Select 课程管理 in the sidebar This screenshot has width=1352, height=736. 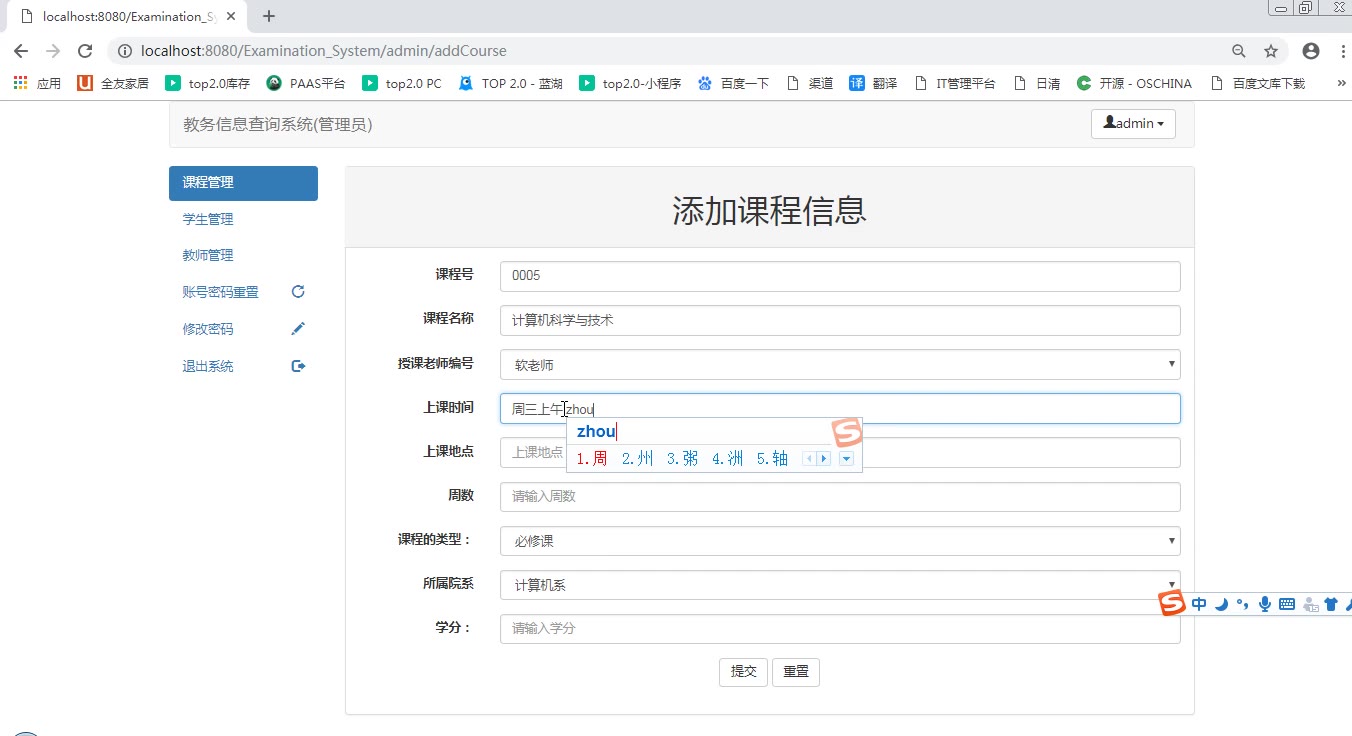243,183
